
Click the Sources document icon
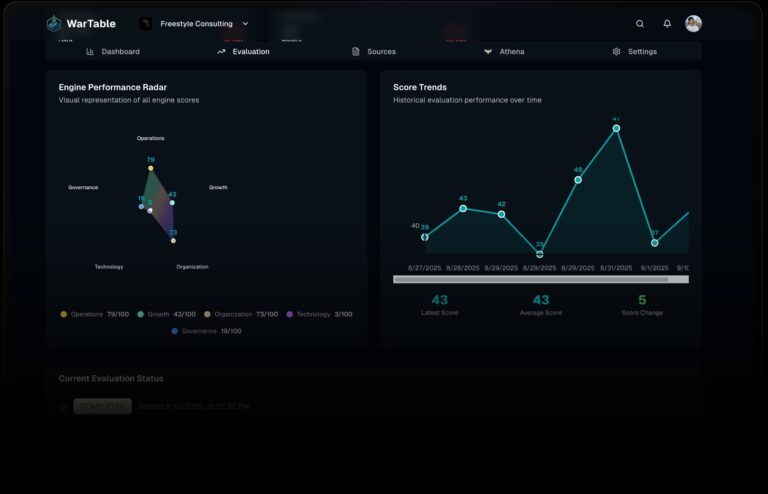click(356, 52)
